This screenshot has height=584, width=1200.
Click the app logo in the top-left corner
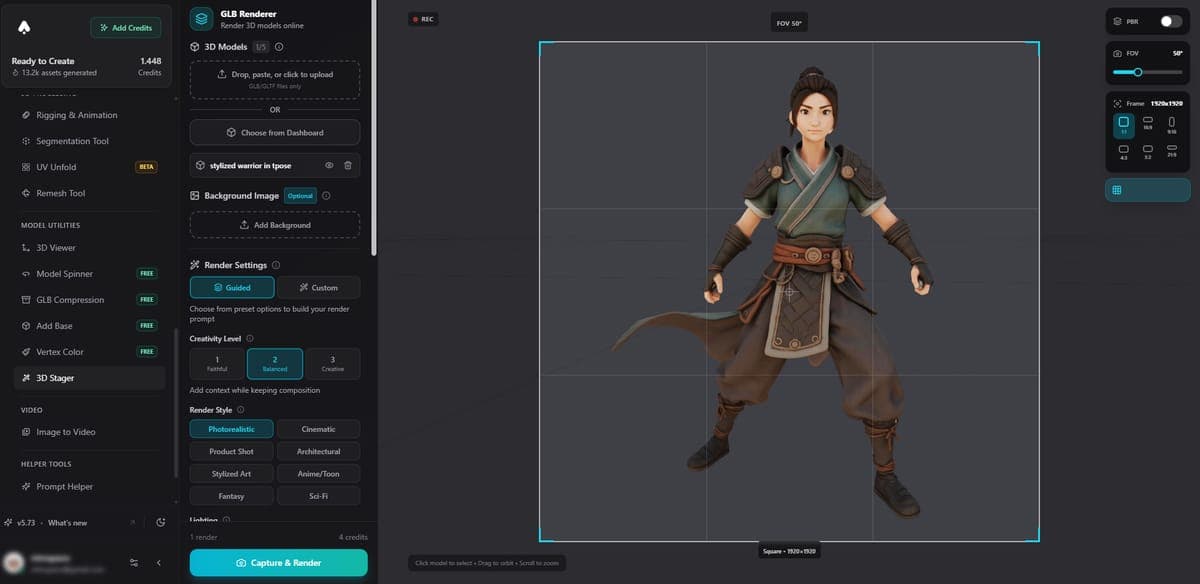click(23, 27)
